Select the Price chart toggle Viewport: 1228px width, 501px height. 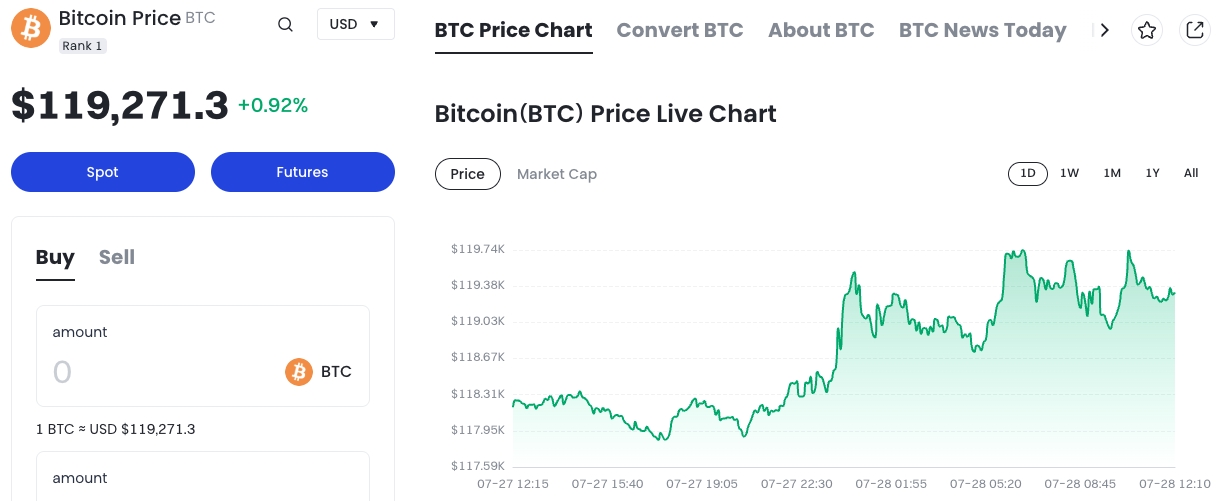(467, 174)
